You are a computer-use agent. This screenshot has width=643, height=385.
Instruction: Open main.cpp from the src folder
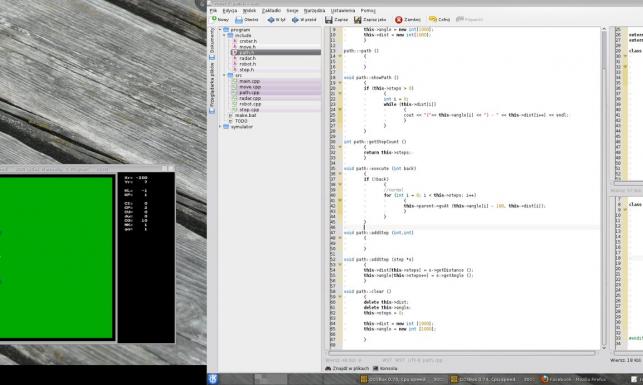[249, 81]
